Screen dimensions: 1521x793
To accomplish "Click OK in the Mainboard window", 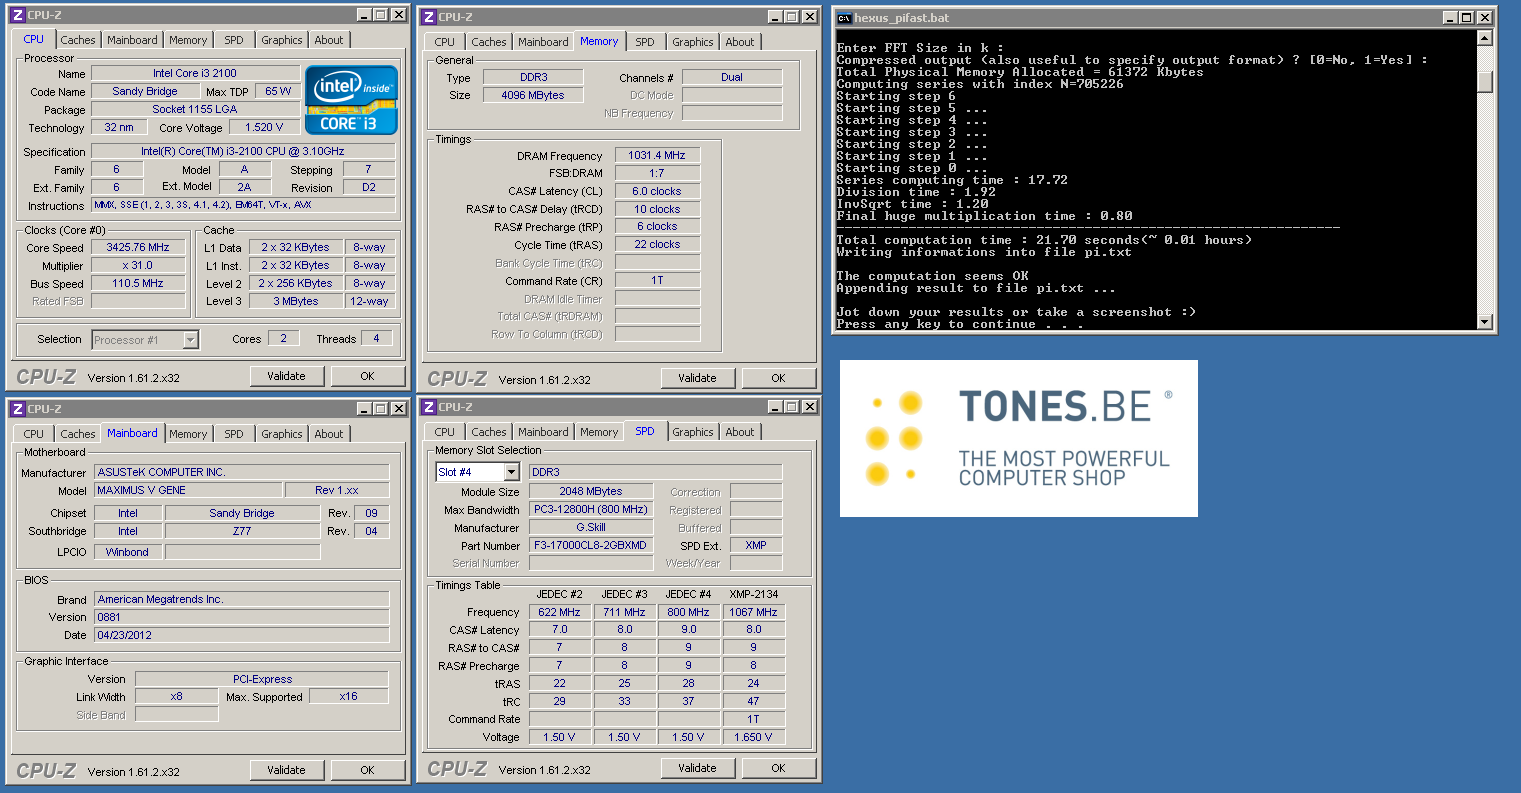I will click(367, 770).
